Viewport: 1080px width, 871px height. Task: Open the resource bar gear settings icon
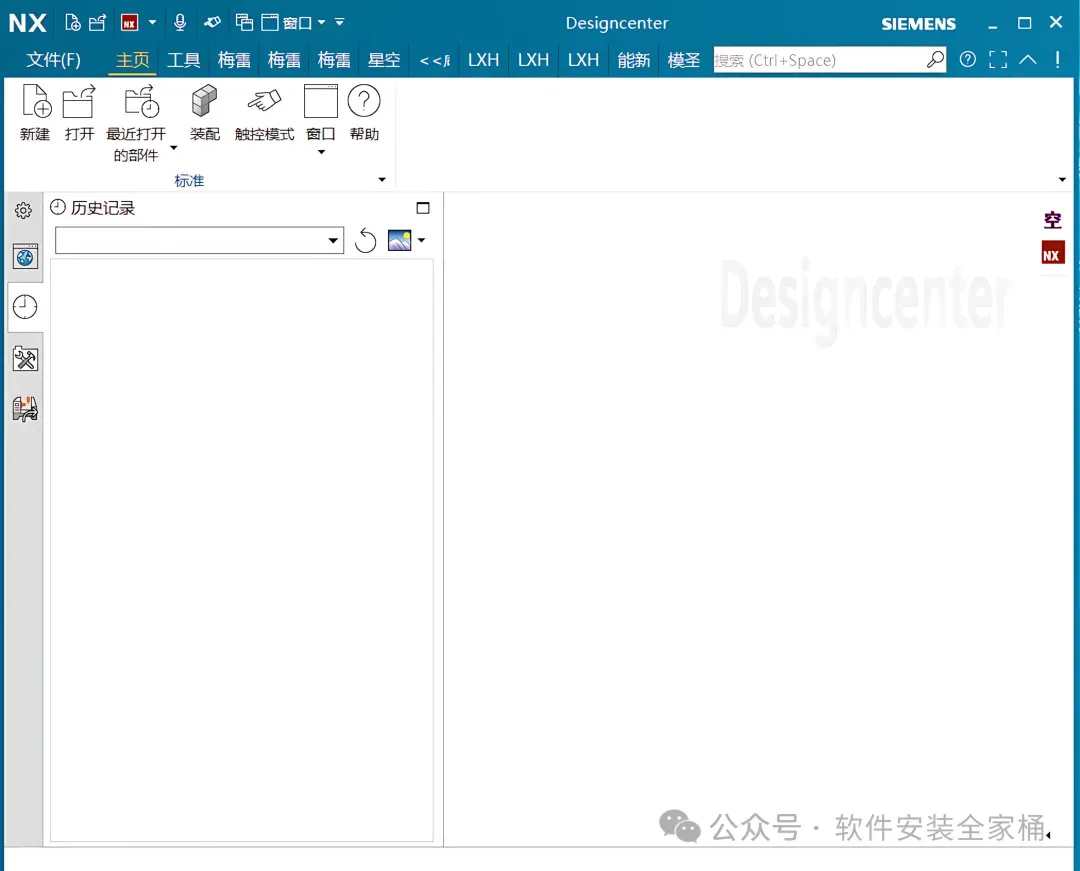(x=23, y=210)
